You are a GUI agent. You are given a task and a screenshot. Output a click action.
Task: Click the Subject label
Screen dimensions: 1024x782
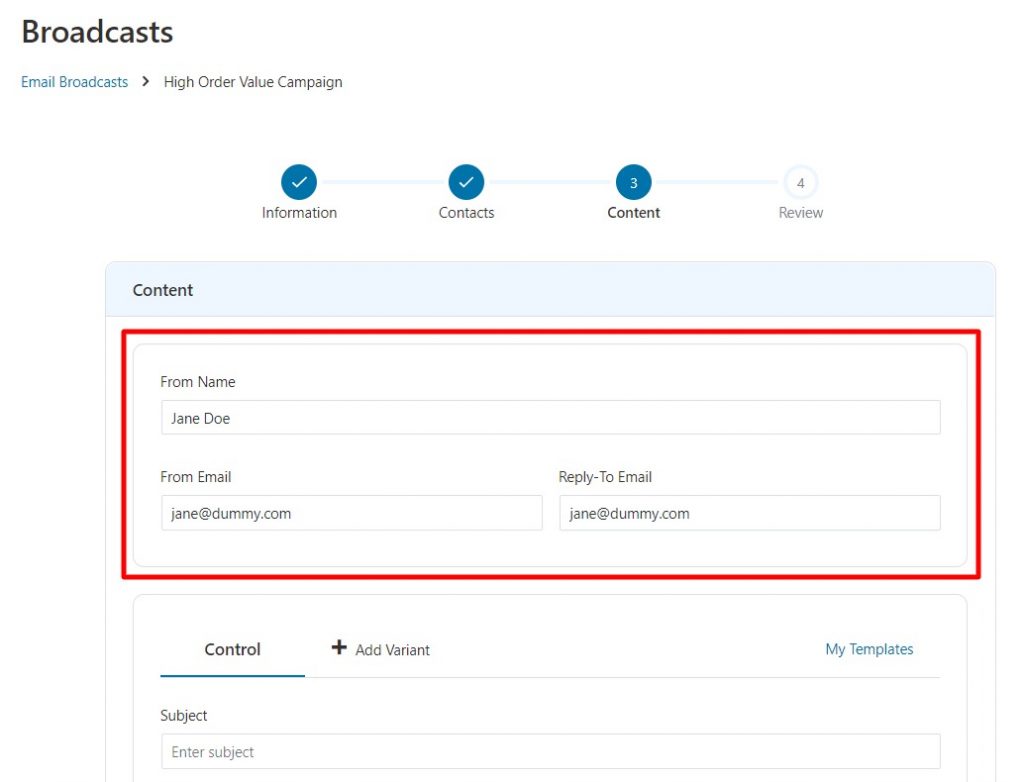184,716
